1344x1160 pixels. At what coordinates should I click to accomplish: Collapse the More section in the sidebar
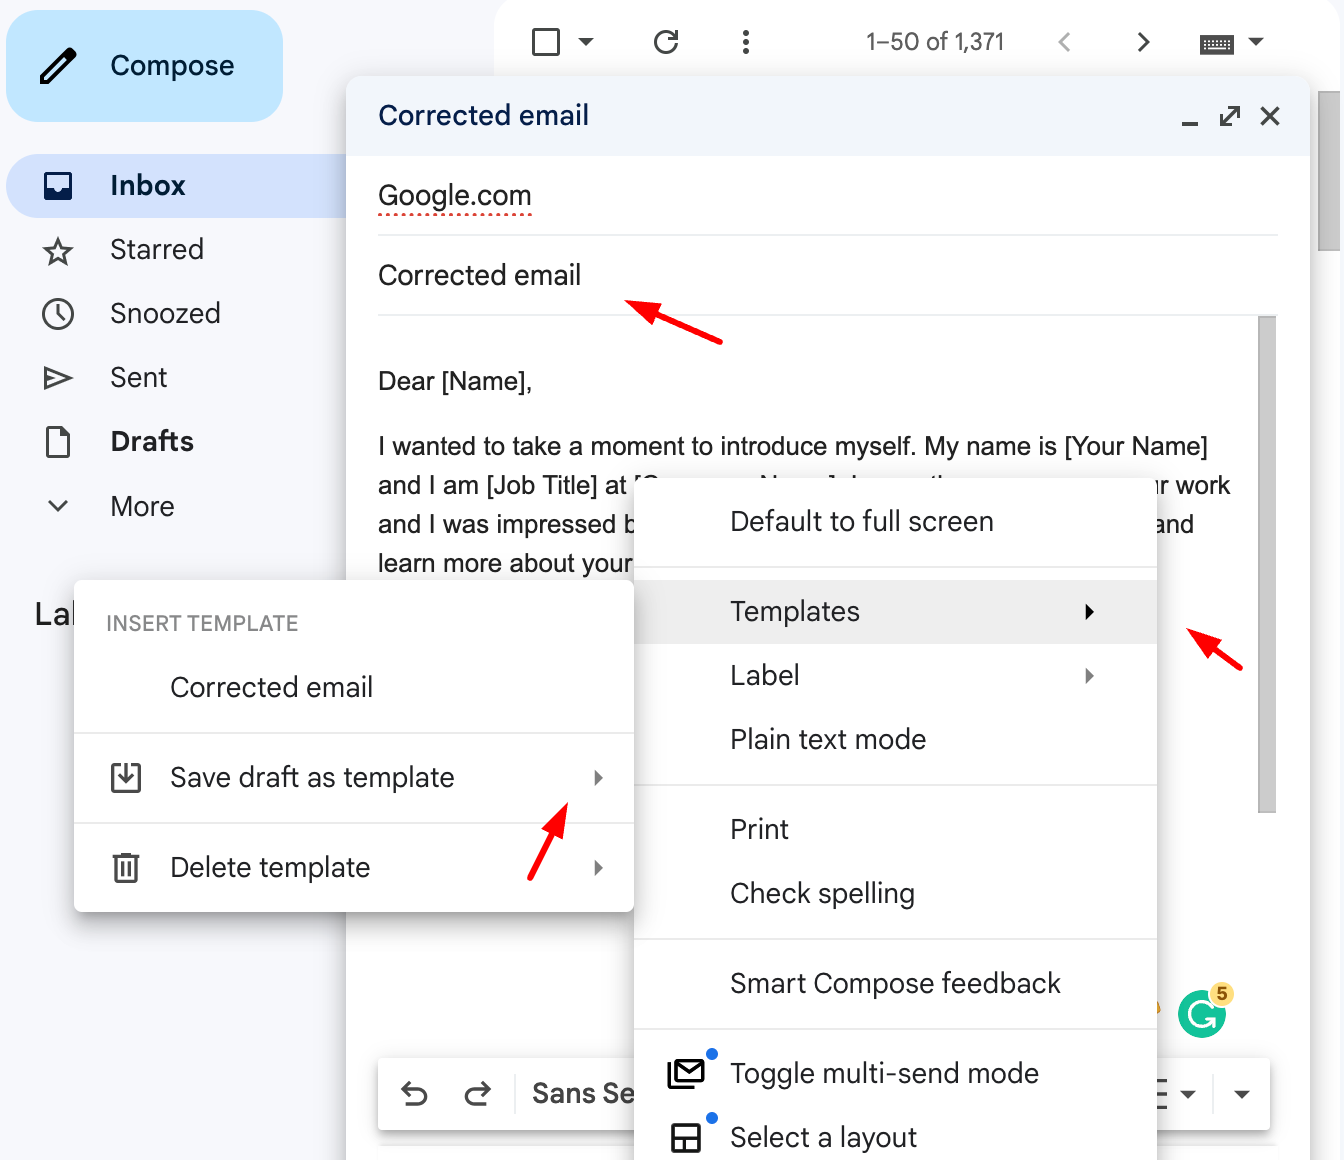(57, 506)
